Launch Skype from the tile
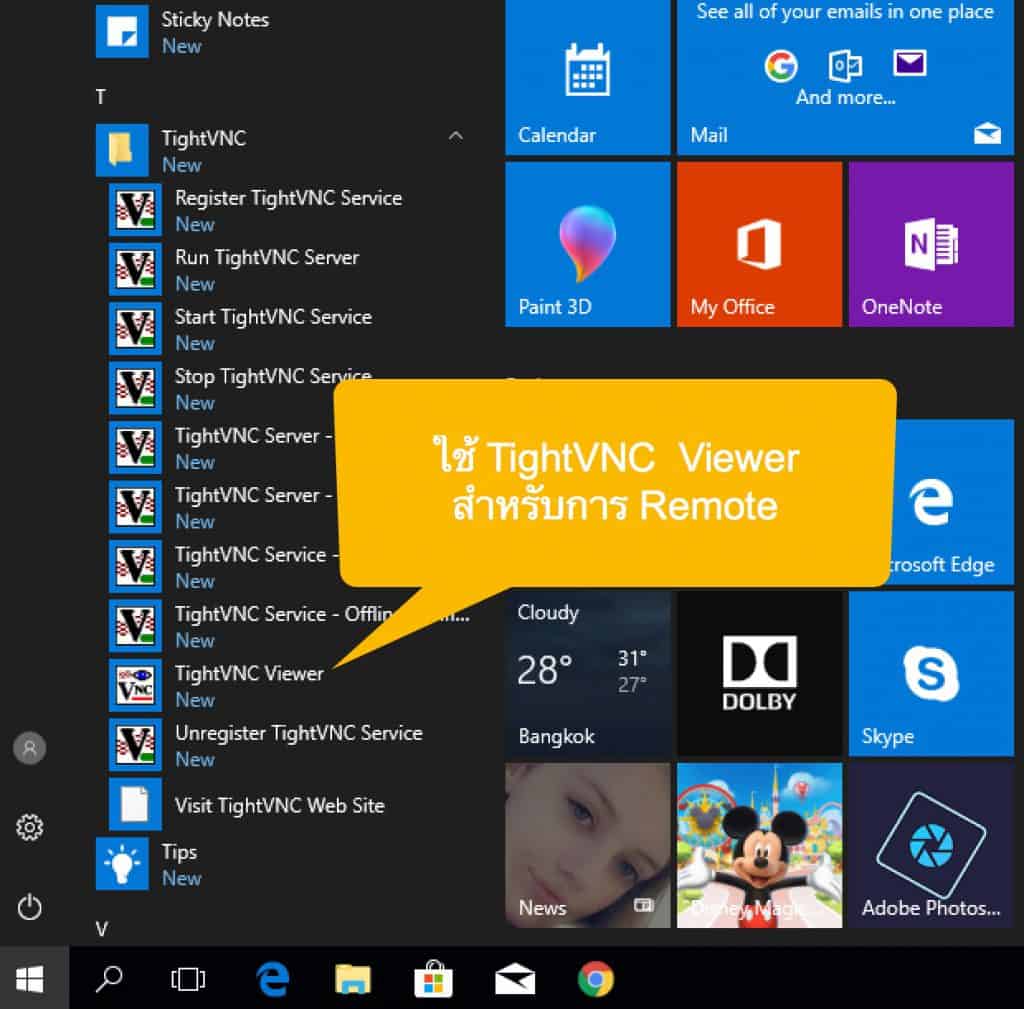The image size is (1024, 1009). (930, 672)
